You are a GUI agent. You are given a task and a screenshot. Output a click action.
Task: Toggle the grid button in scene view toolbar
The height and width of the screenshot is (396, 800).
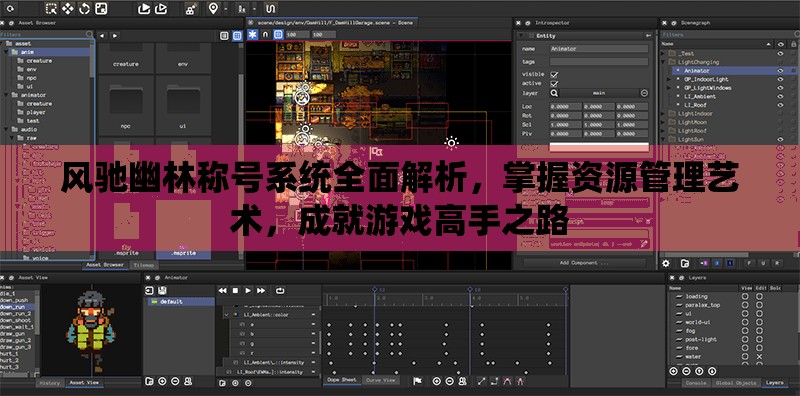coord(278,34)
